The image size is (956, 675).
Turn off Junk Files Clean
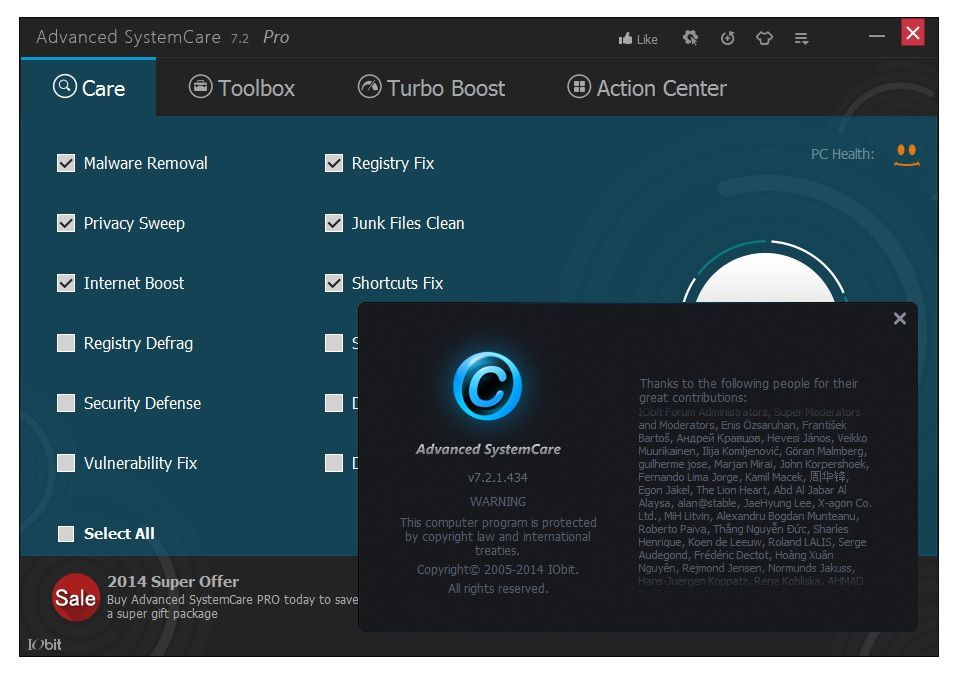334,223
